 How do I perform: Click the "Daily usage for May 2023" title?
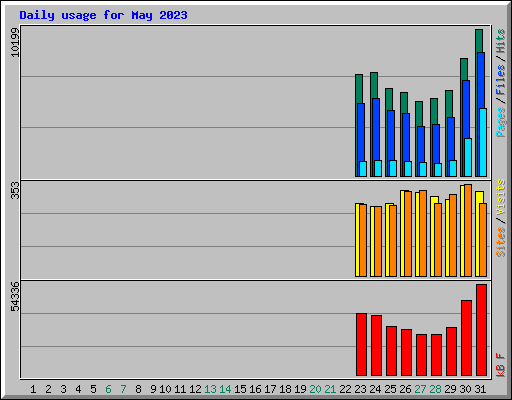pos(103,15)
